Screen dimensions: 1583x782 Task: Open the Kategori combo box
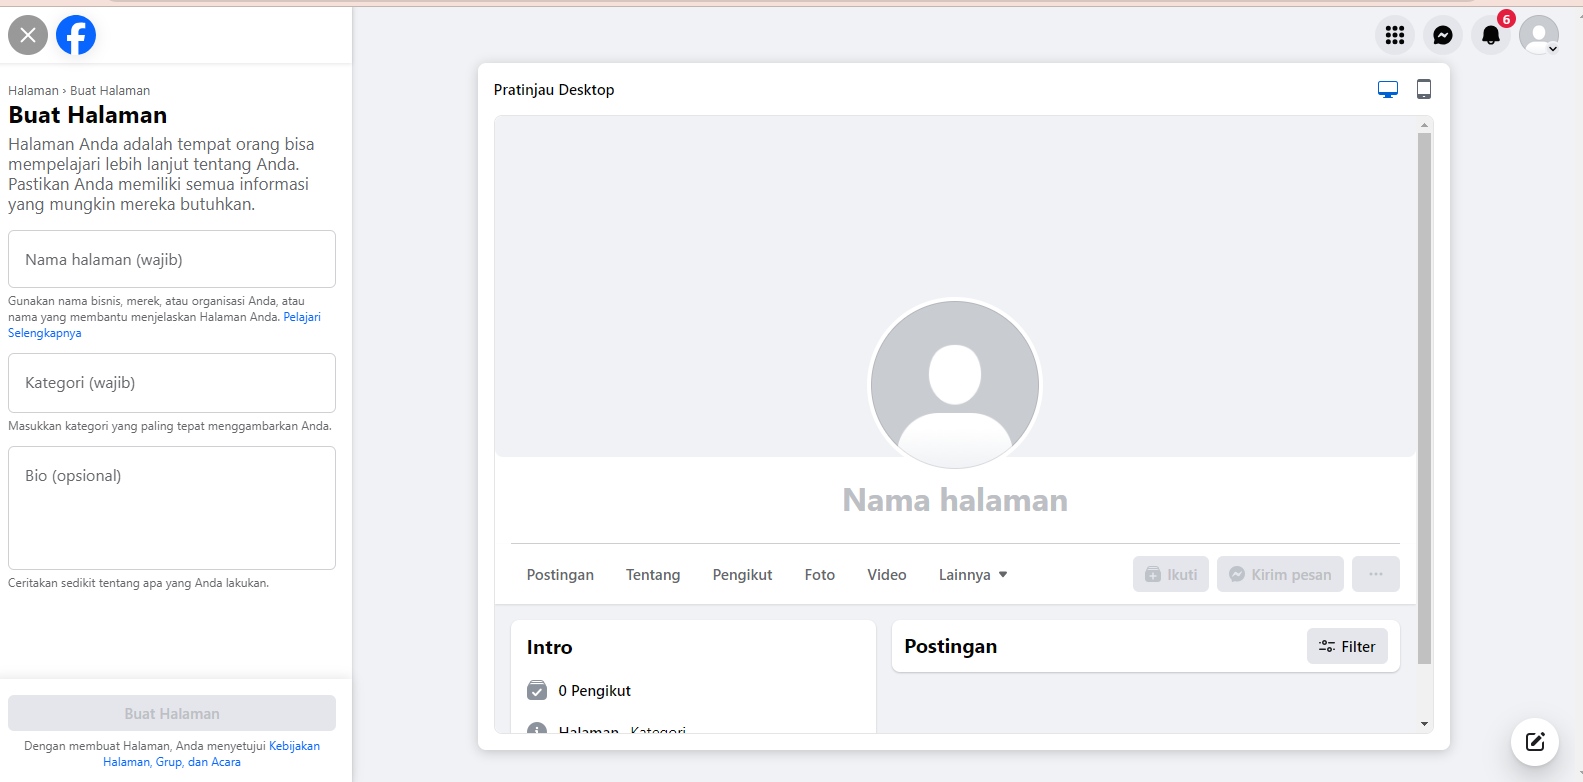(x=172, y=383)
